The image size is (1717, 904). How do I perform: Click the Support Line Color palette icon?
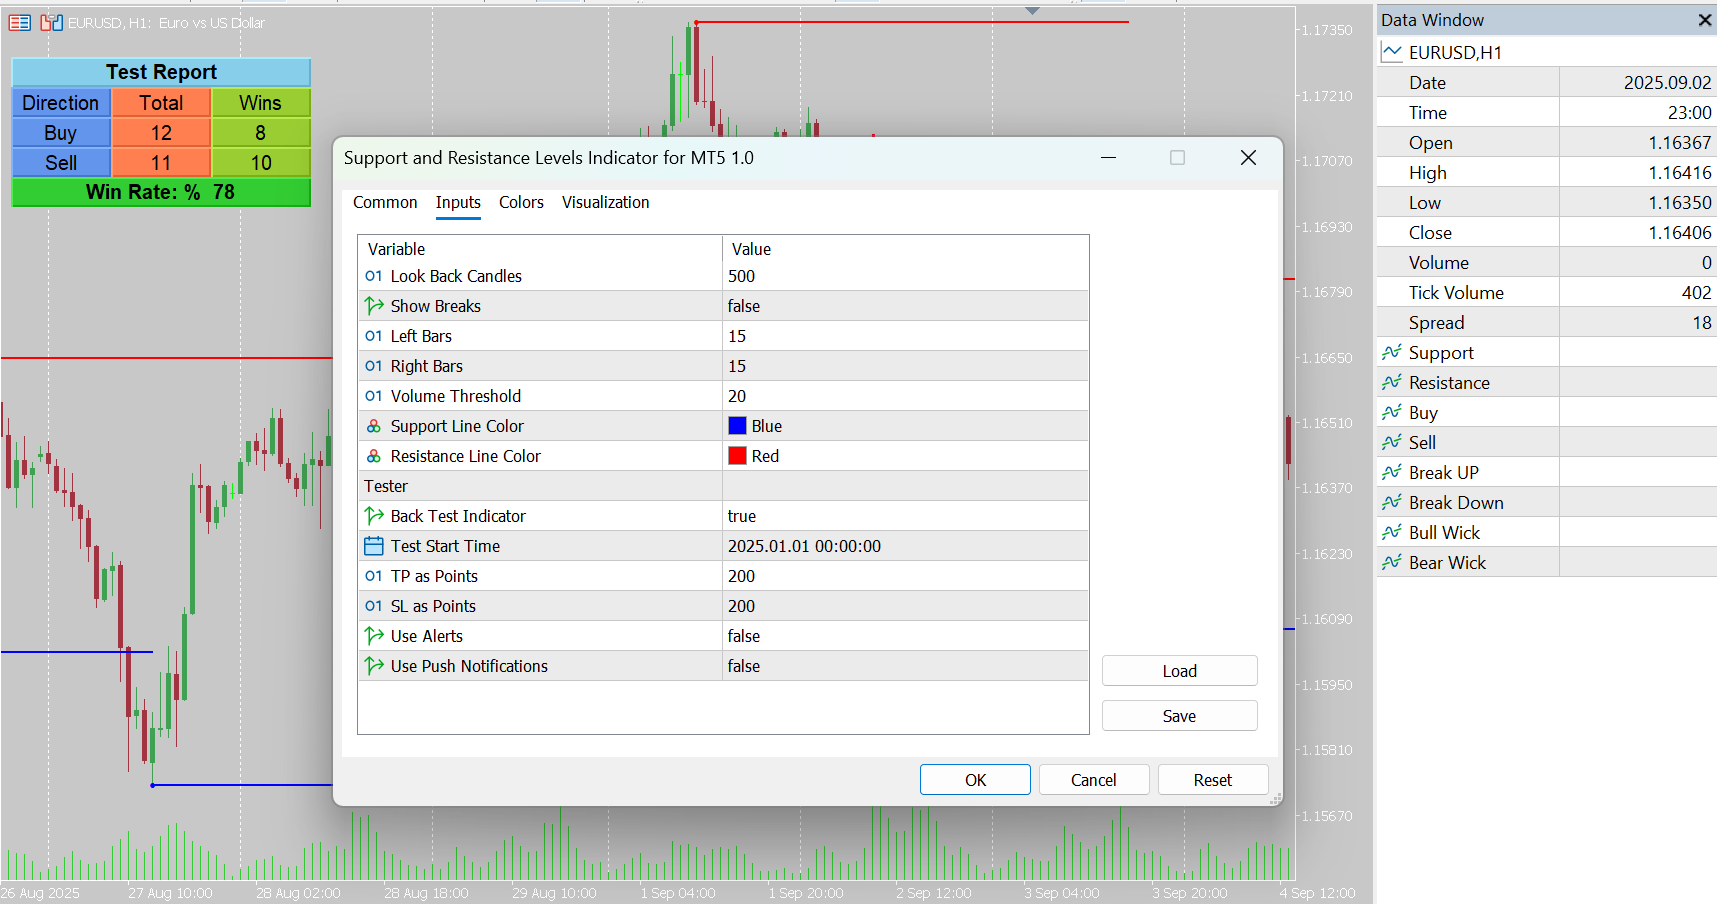pos(374,426)
